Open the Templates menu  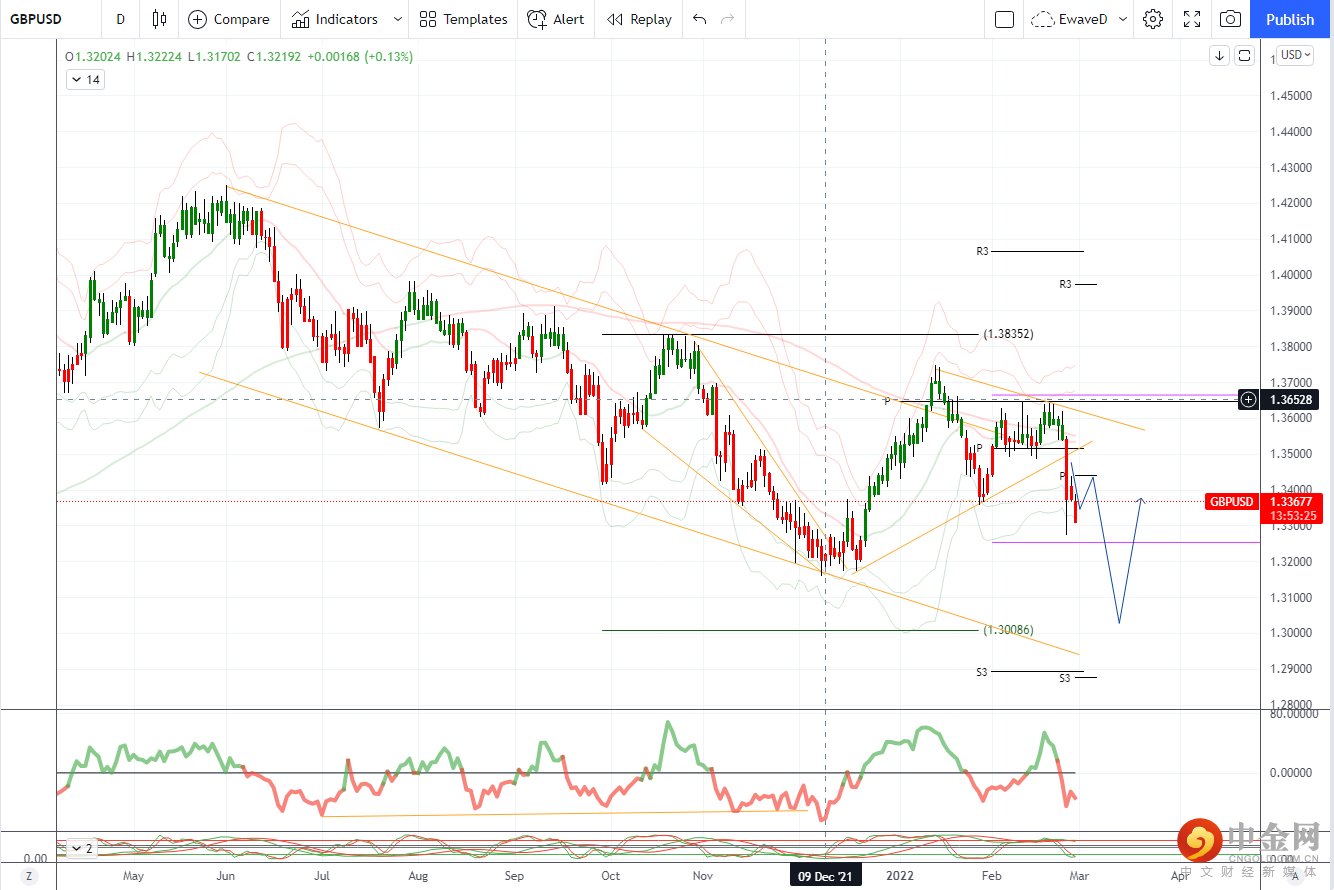[x=463, y=19]
